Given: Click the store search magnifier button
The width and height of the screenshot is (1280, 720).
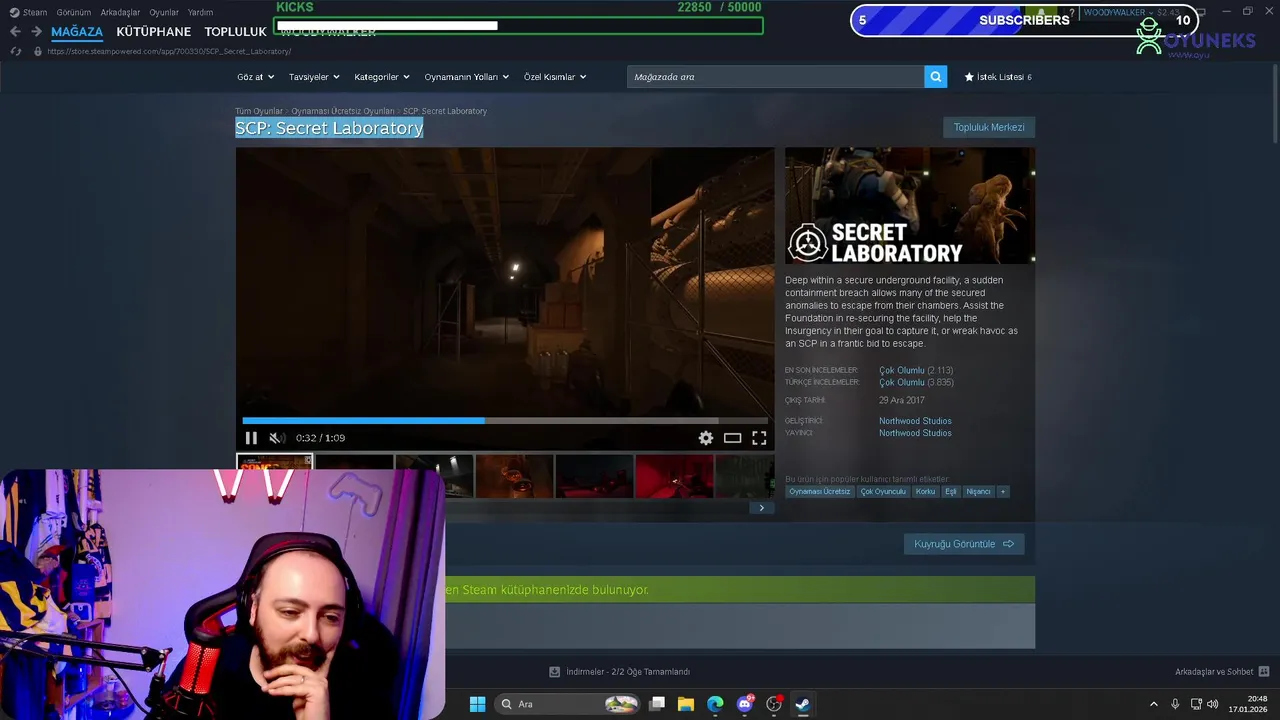Looking at the screenshot, I should click(935, 77).
